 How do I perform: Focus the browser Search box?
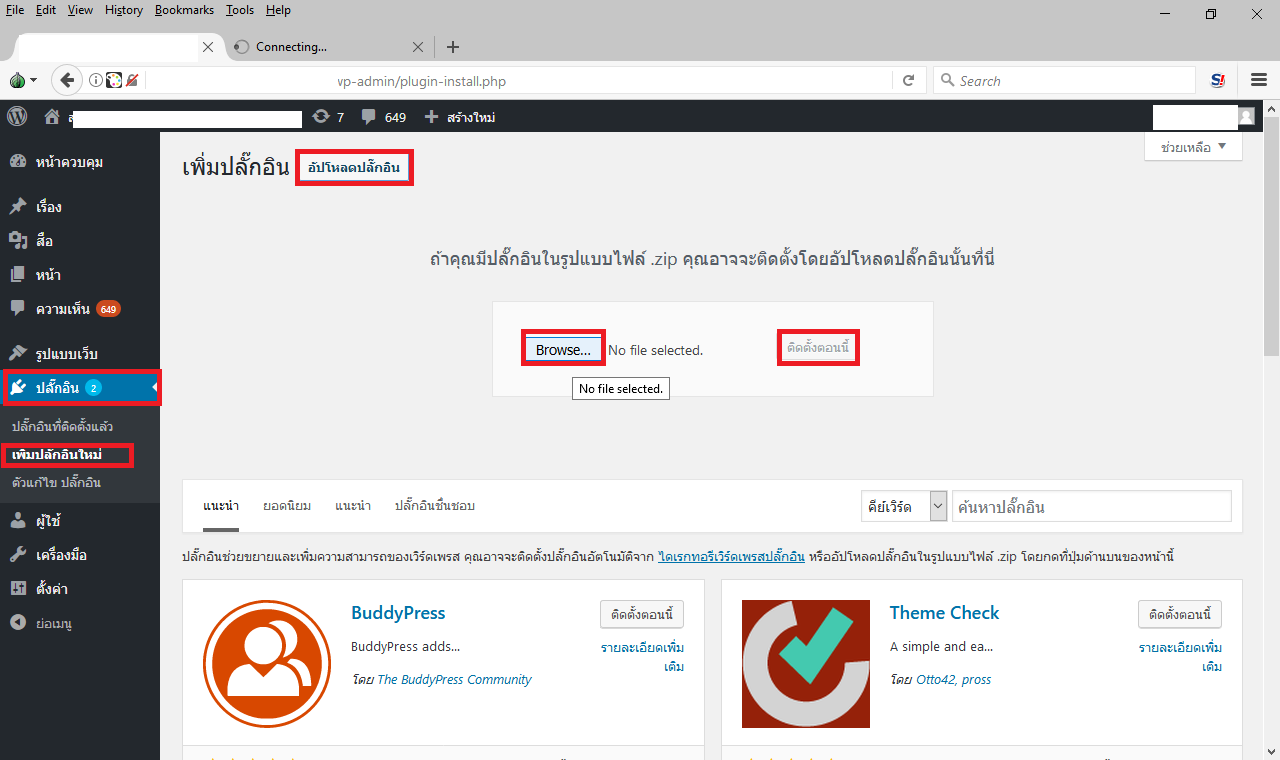(x=1064, y=81)
